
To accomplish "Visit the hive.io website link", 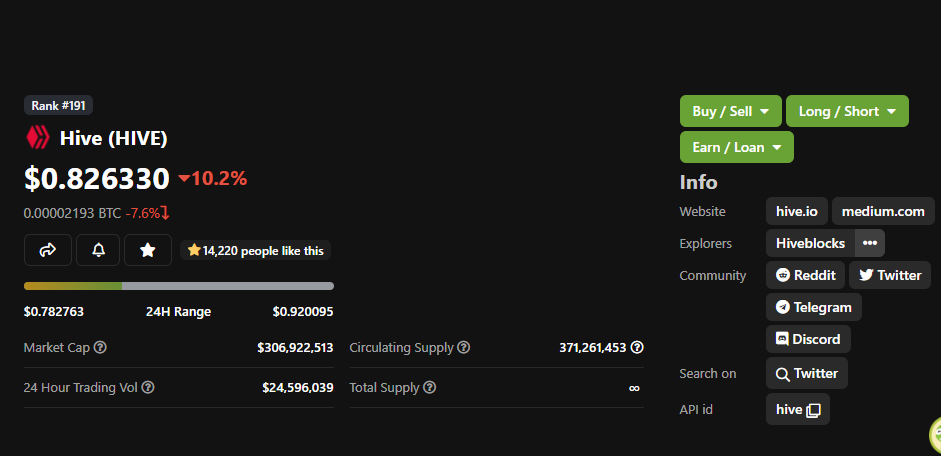I will tap(796, 211).
